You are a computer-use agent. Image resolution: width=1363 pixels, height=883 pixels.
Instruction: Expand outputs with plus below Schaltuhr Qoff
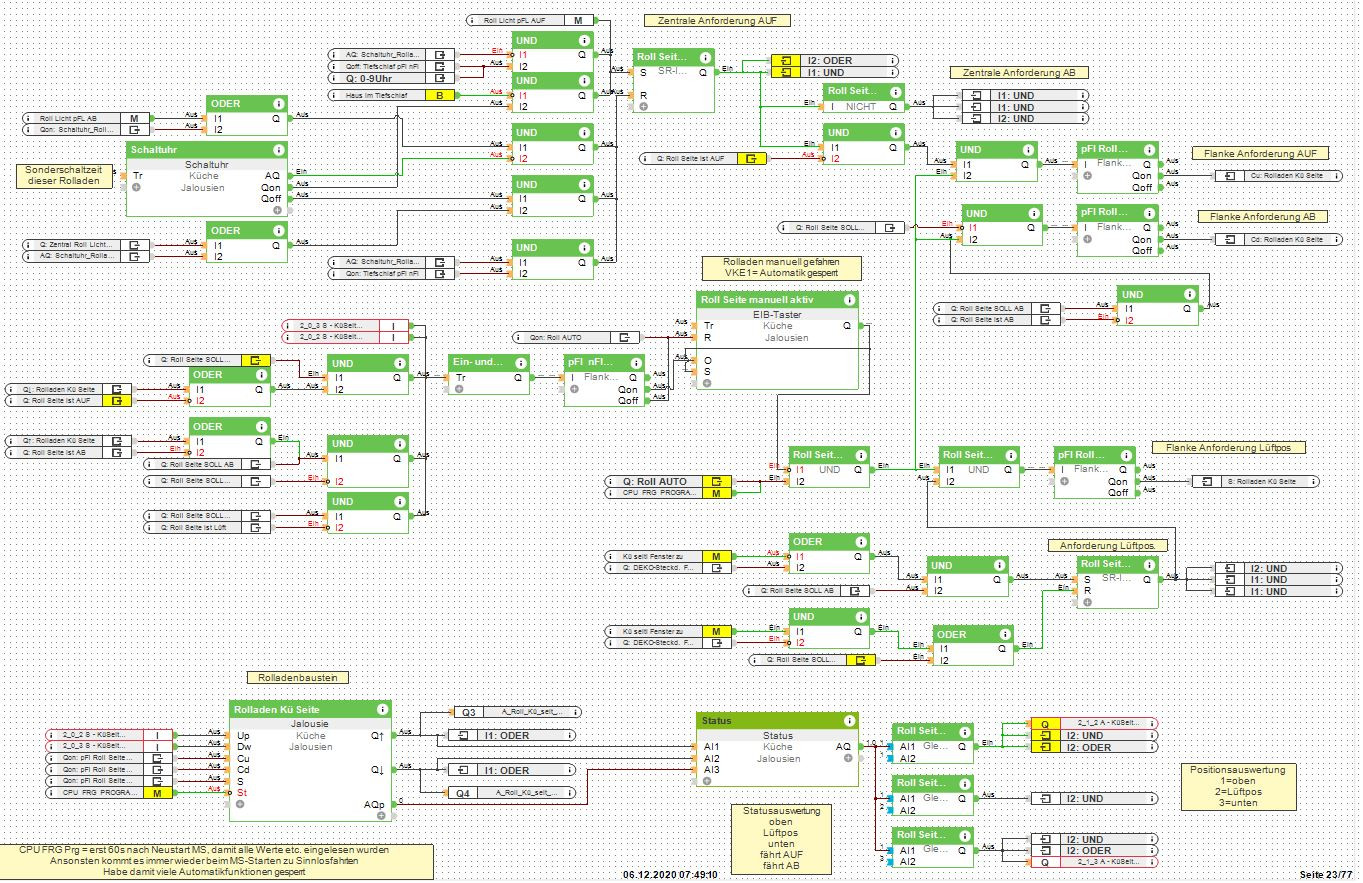[x=279, y=210]
